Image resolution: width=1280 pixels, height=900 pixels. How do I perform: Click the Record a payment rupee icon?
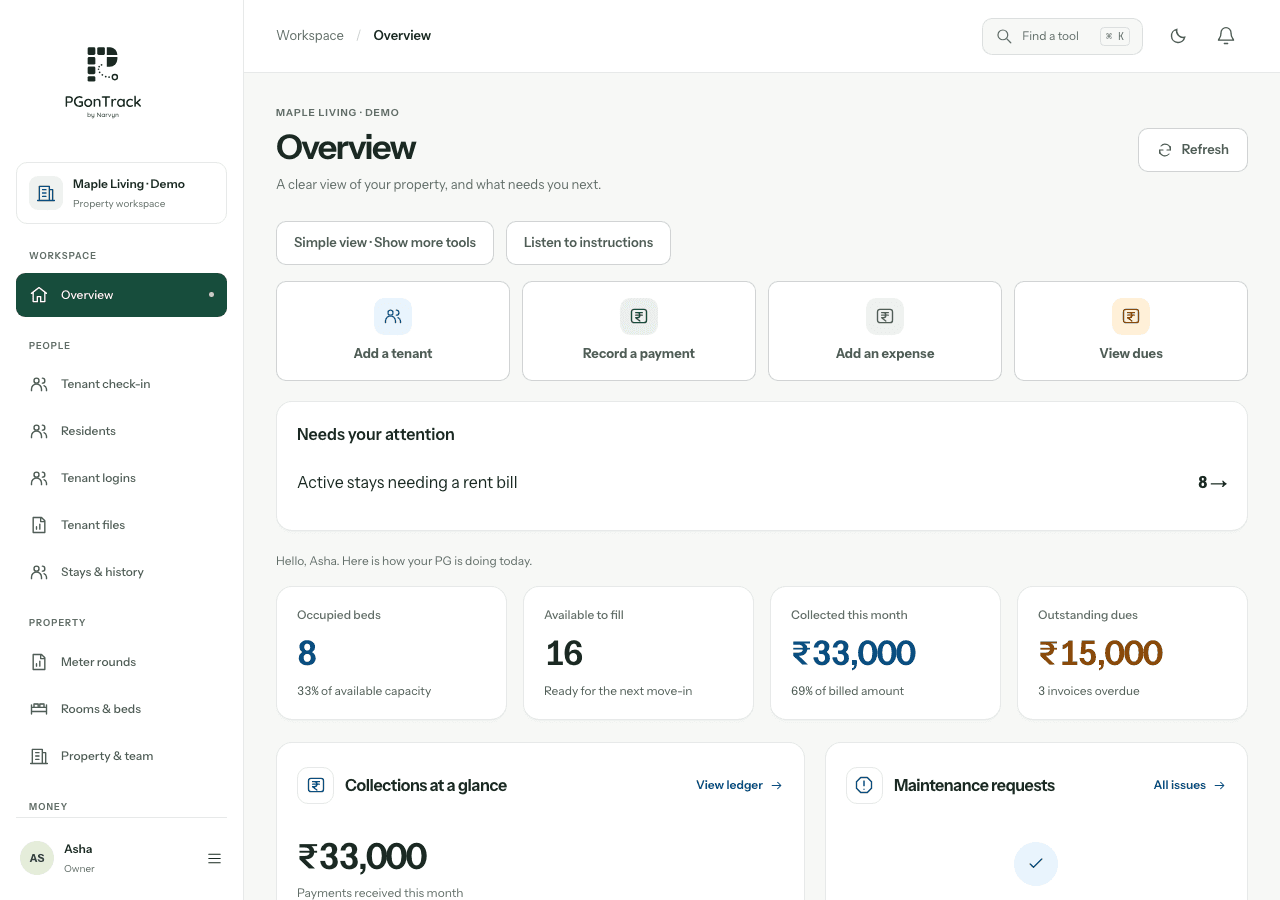(639, 316)
